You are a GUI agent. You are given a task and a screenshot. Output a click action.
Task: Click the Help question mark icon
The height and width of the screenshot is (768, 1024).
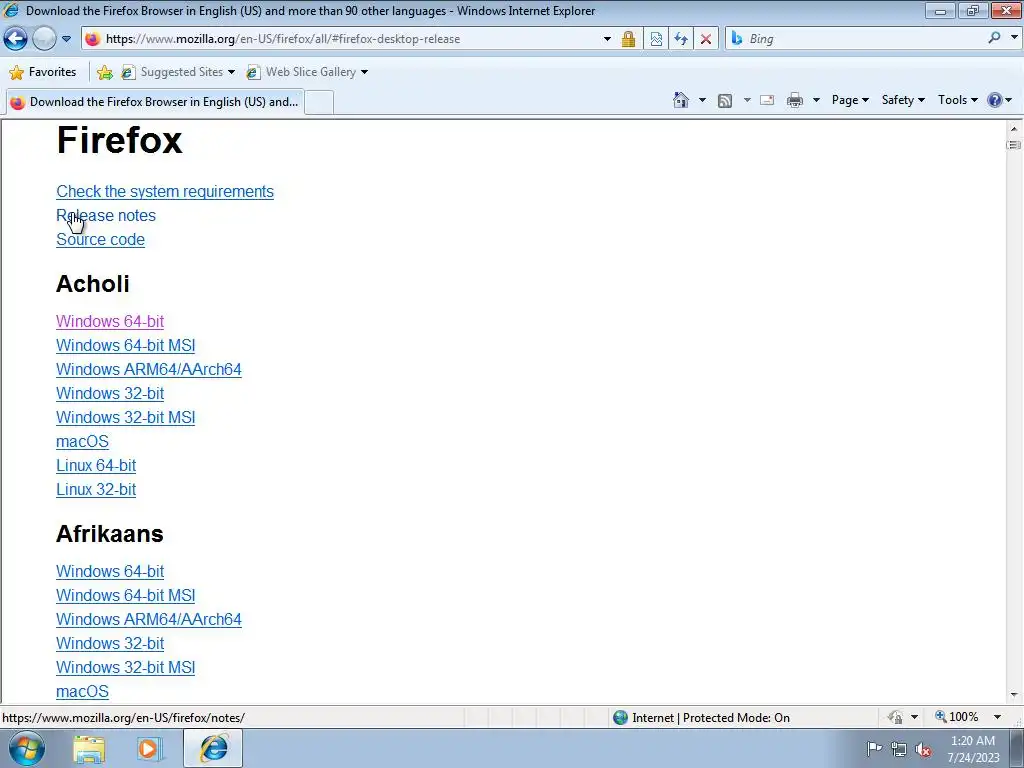point(994,100)
